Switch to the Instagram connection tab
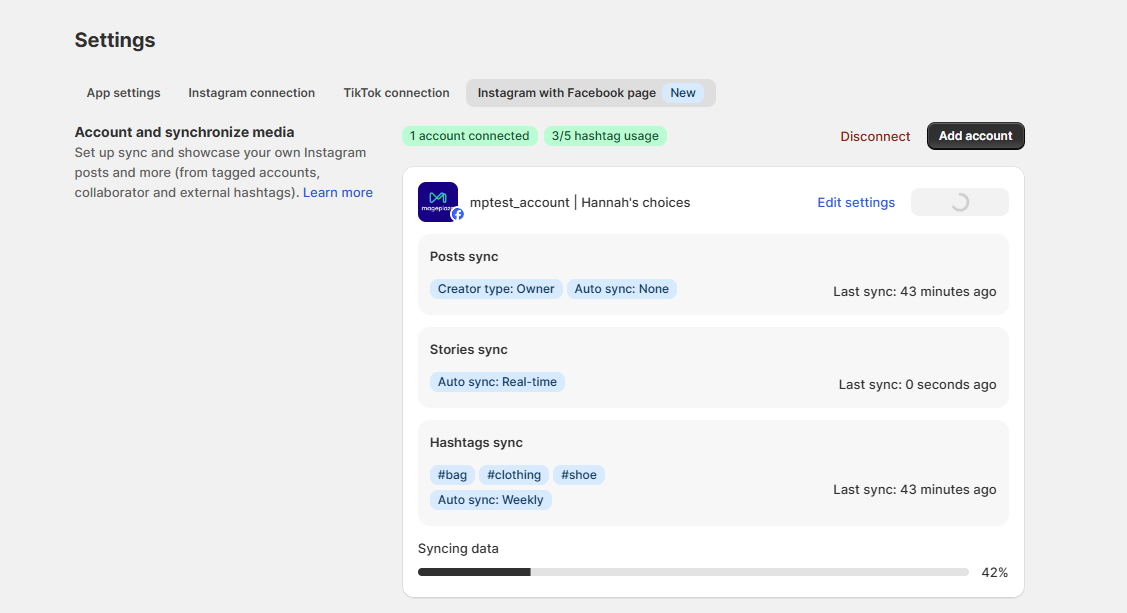Viewport: 1127px width, 613px height. tap(251, 93)
